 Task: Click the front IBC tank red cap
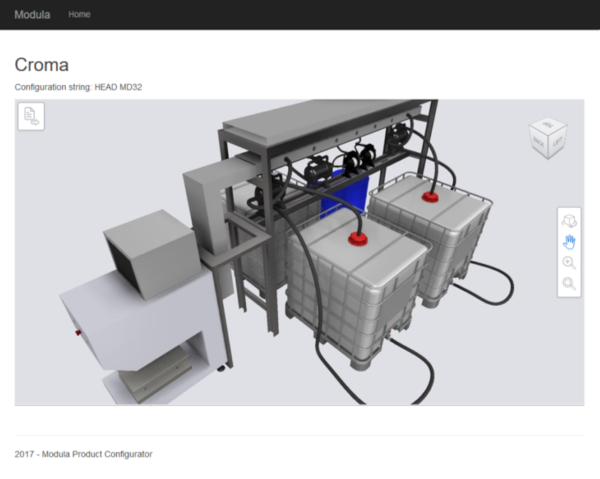(x=358, y=239)
